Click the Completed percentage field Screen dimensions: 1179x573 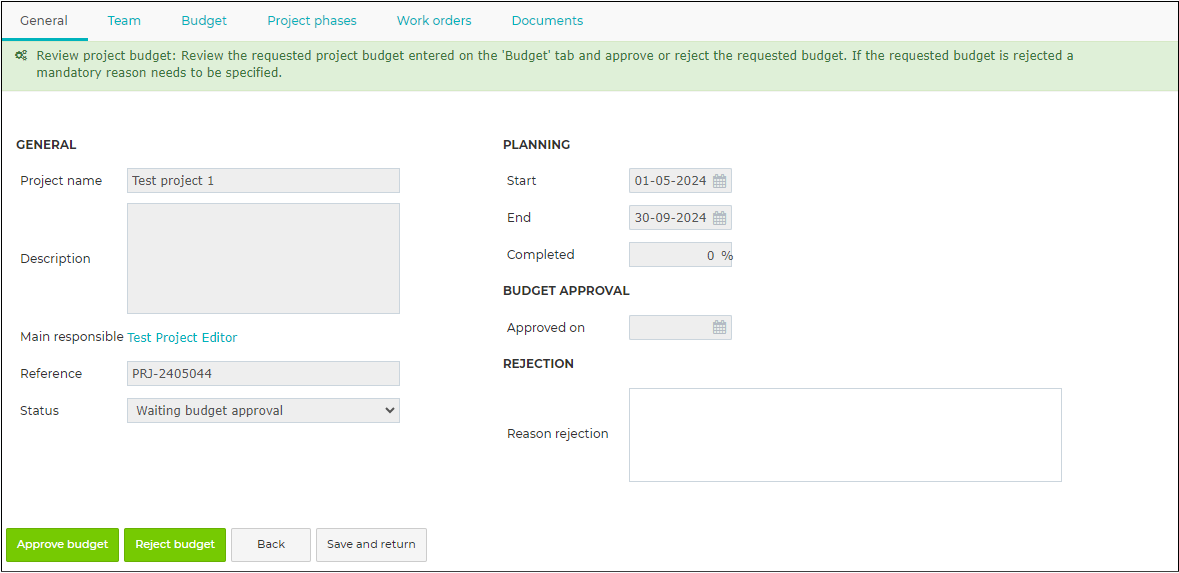pyautogui.click(x=680, y=255)
